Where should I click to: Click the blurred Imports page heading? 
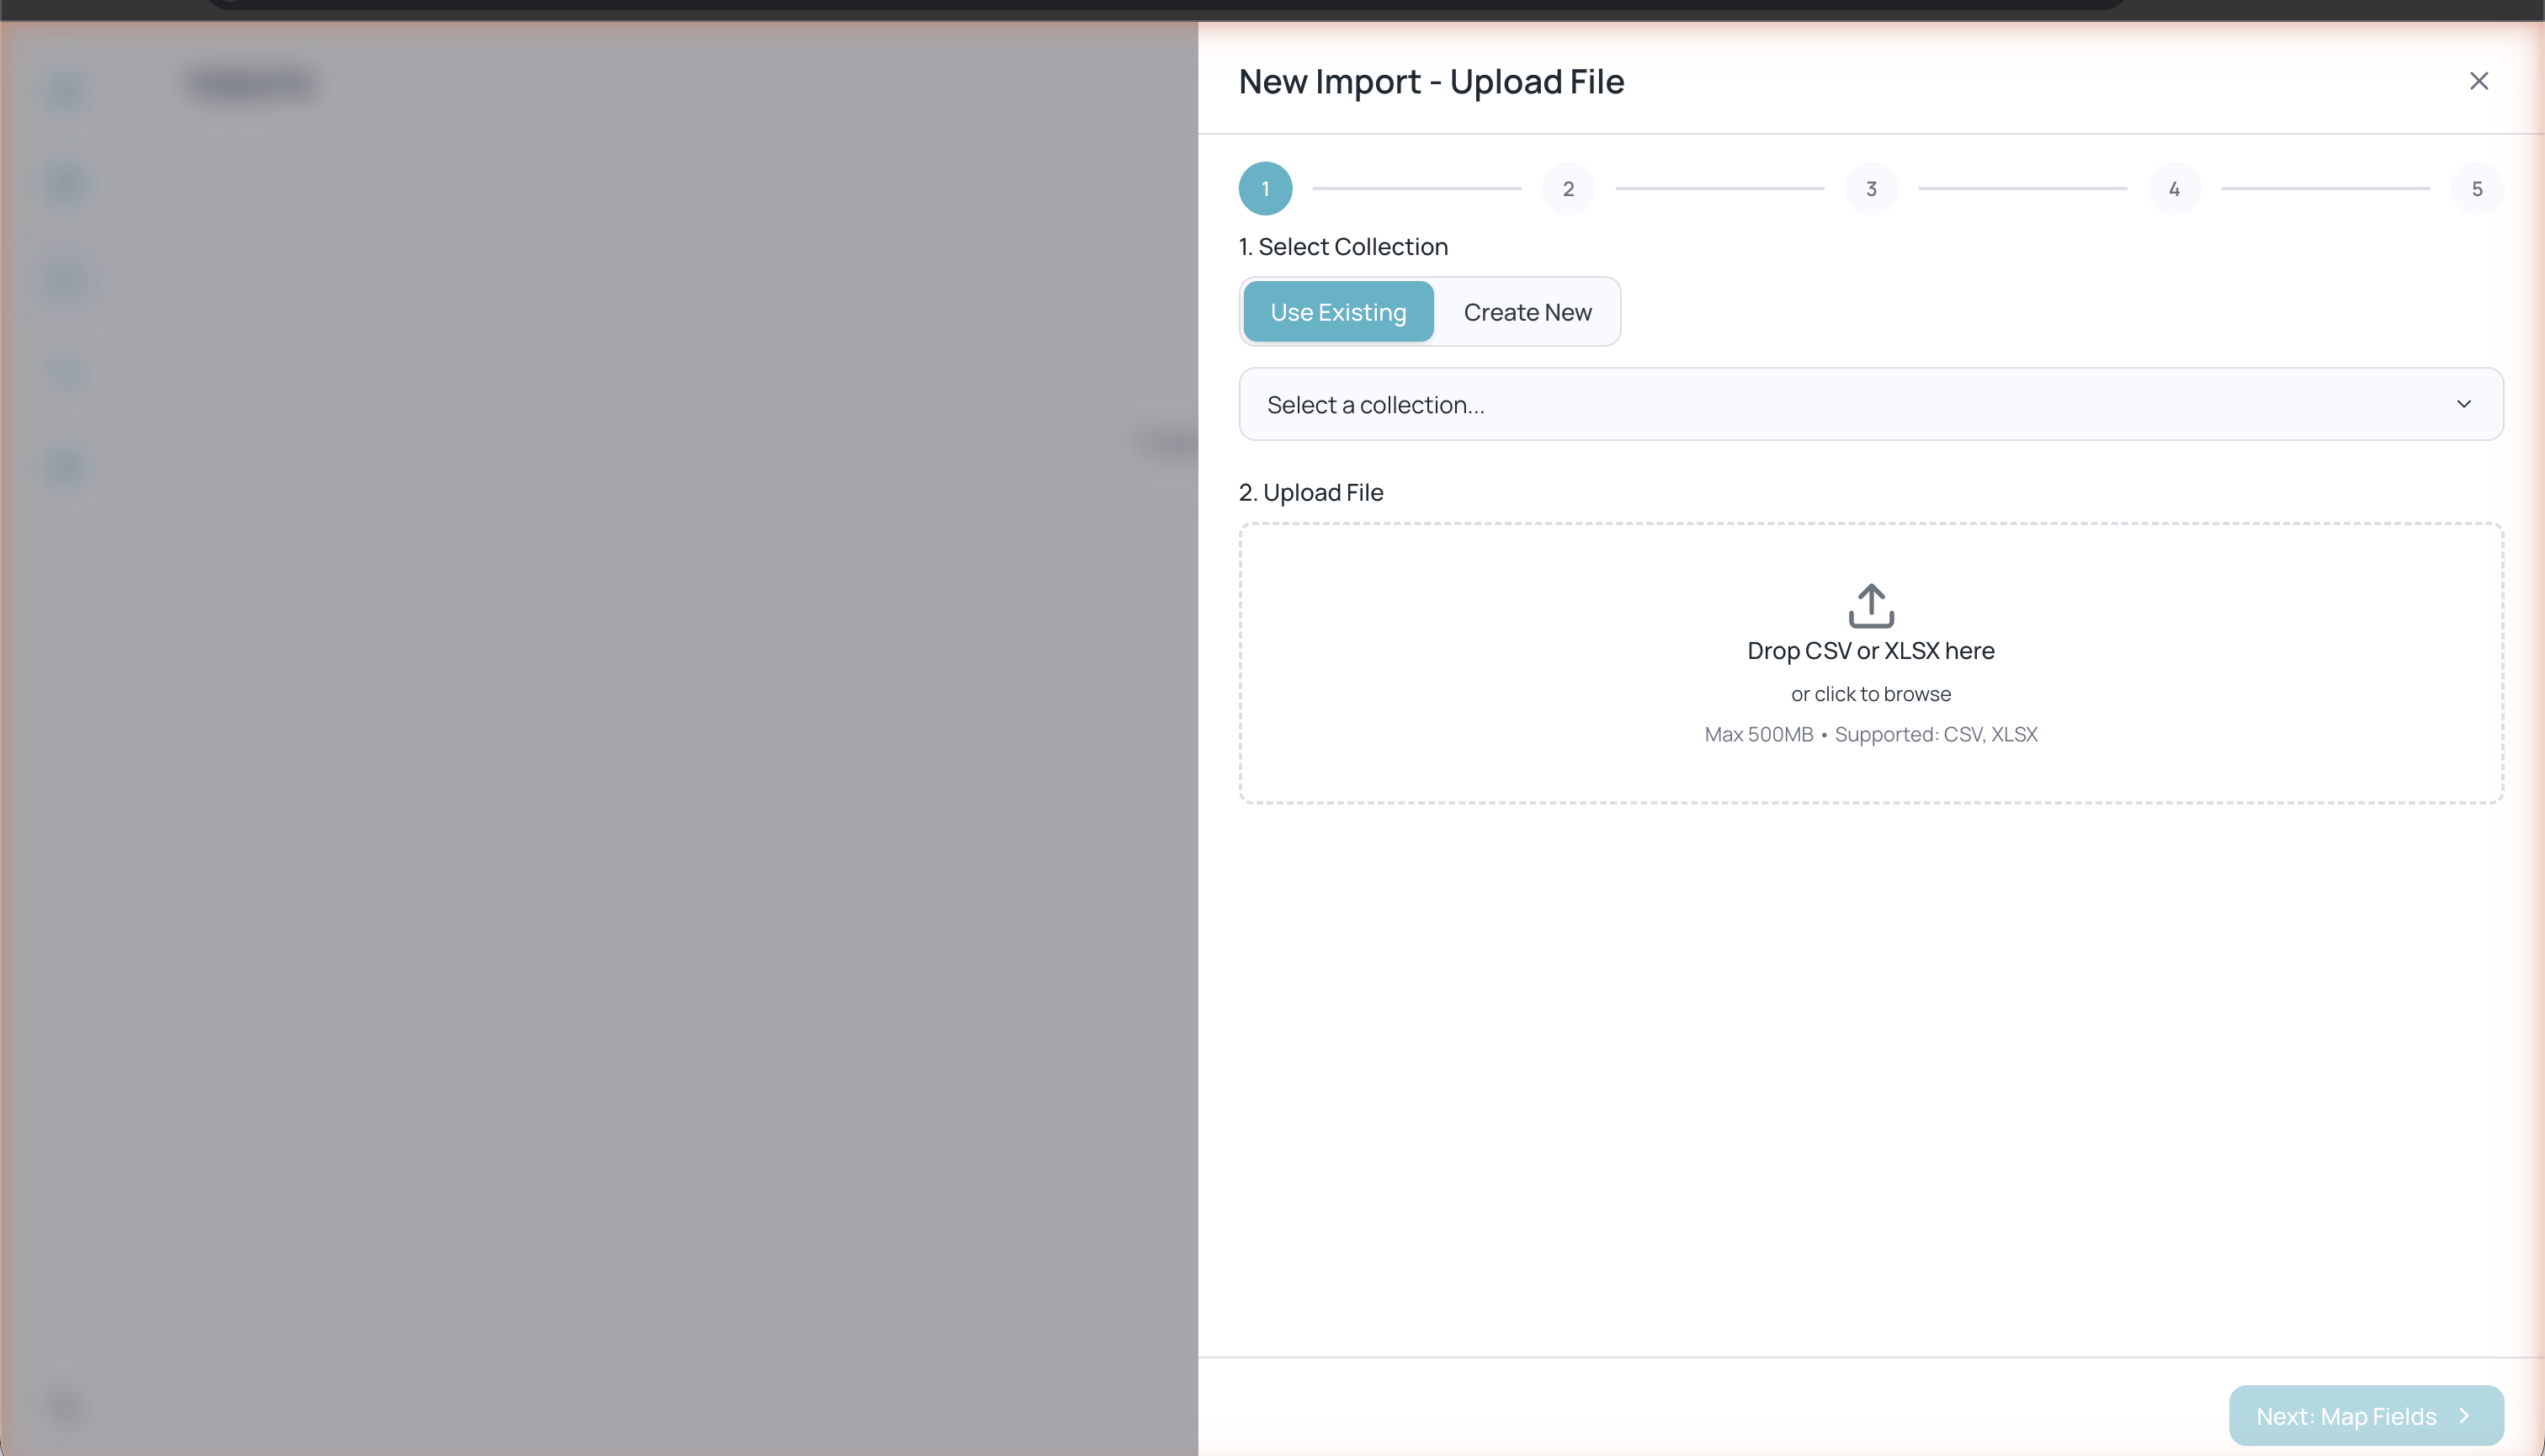tap(253, 83)
